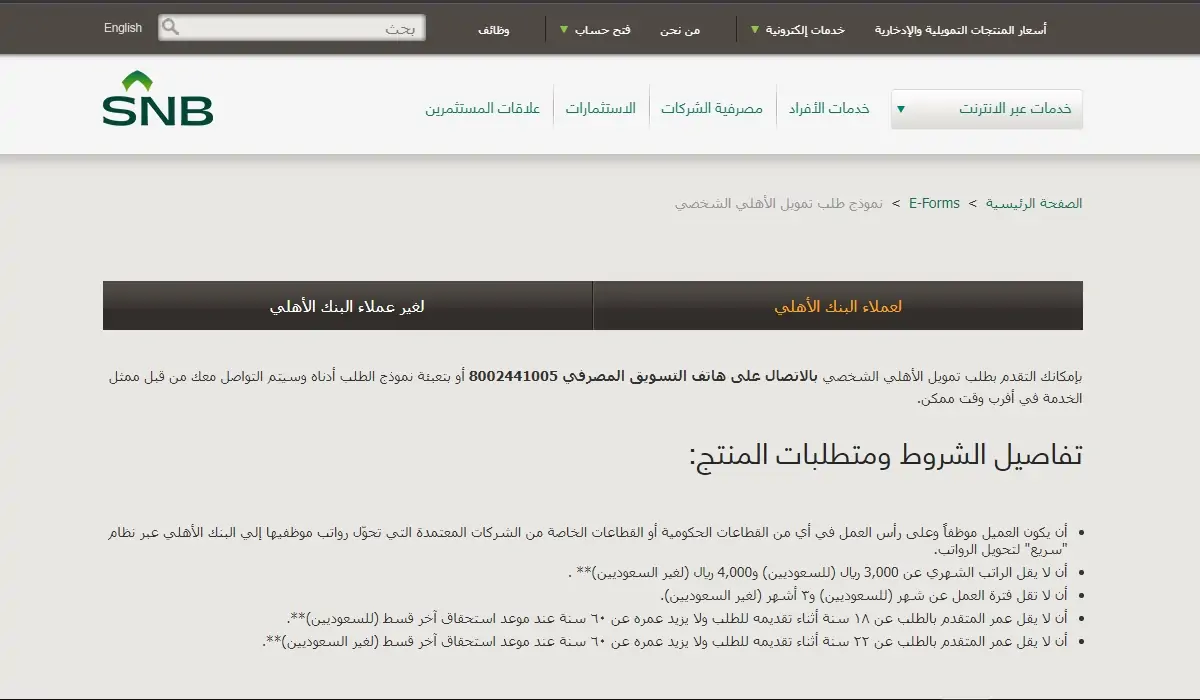The height and width of the screenshot is (700, 1200).
Task: Click the bullet about فترة العمل عن شهر
Action: point(863,596)
